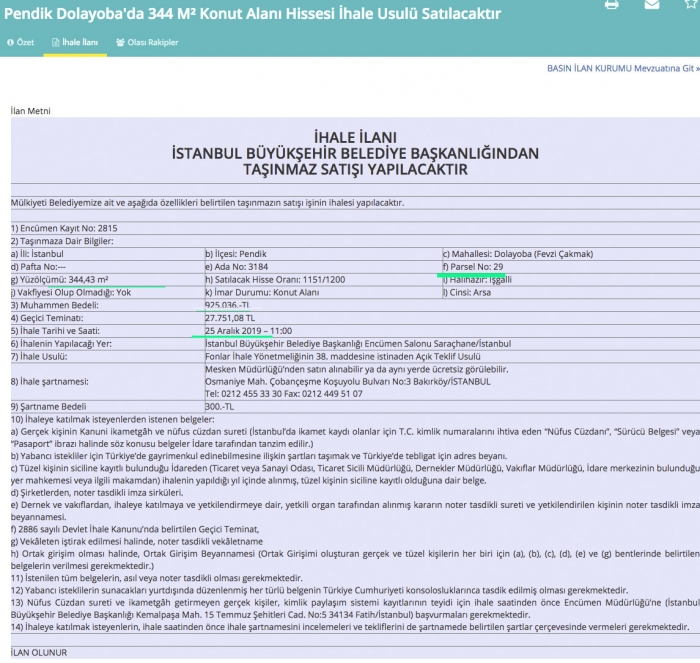The image size is (700, 663).
Task: Click the 'İHALE İLANI' heading
Action: [x=355, y=137]
